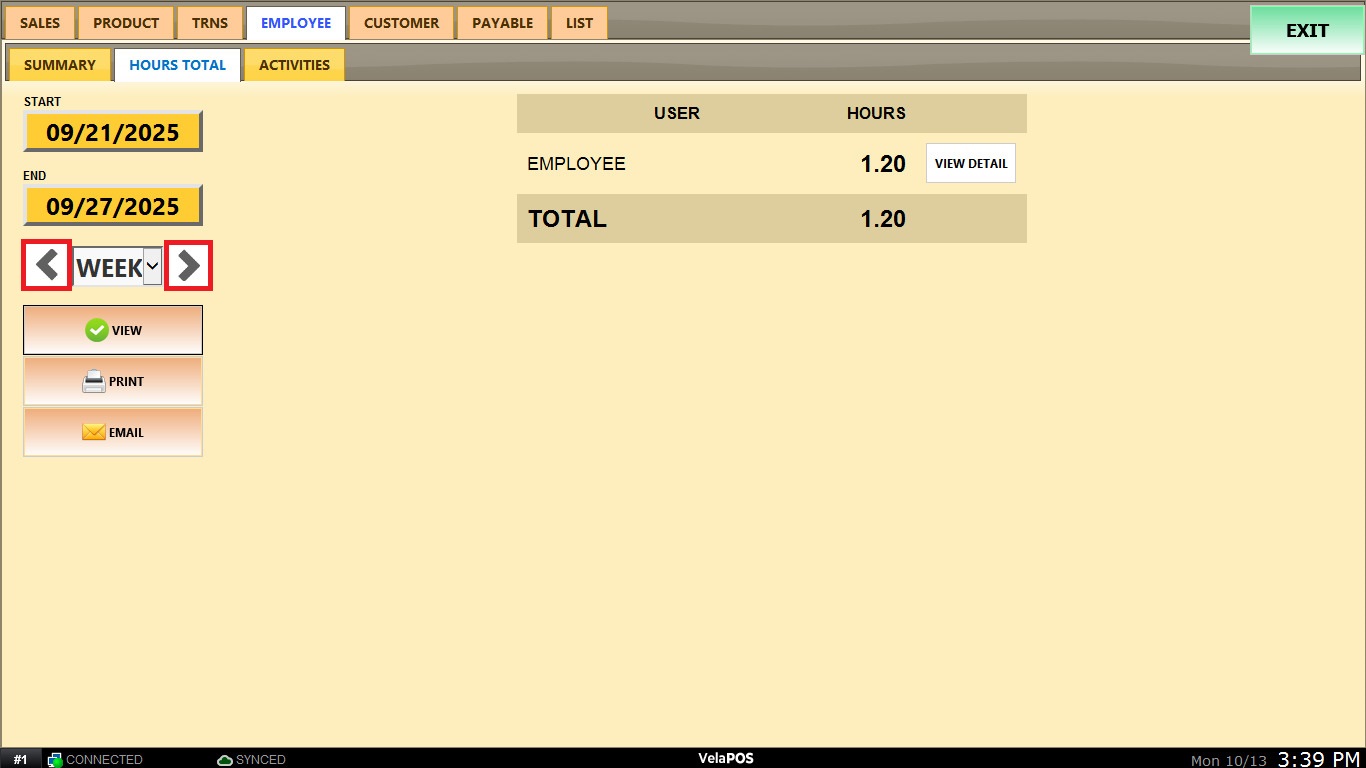Click the green checkmark VIEW button
Screen dimensions: 1366x768
(x=113, y=330)
